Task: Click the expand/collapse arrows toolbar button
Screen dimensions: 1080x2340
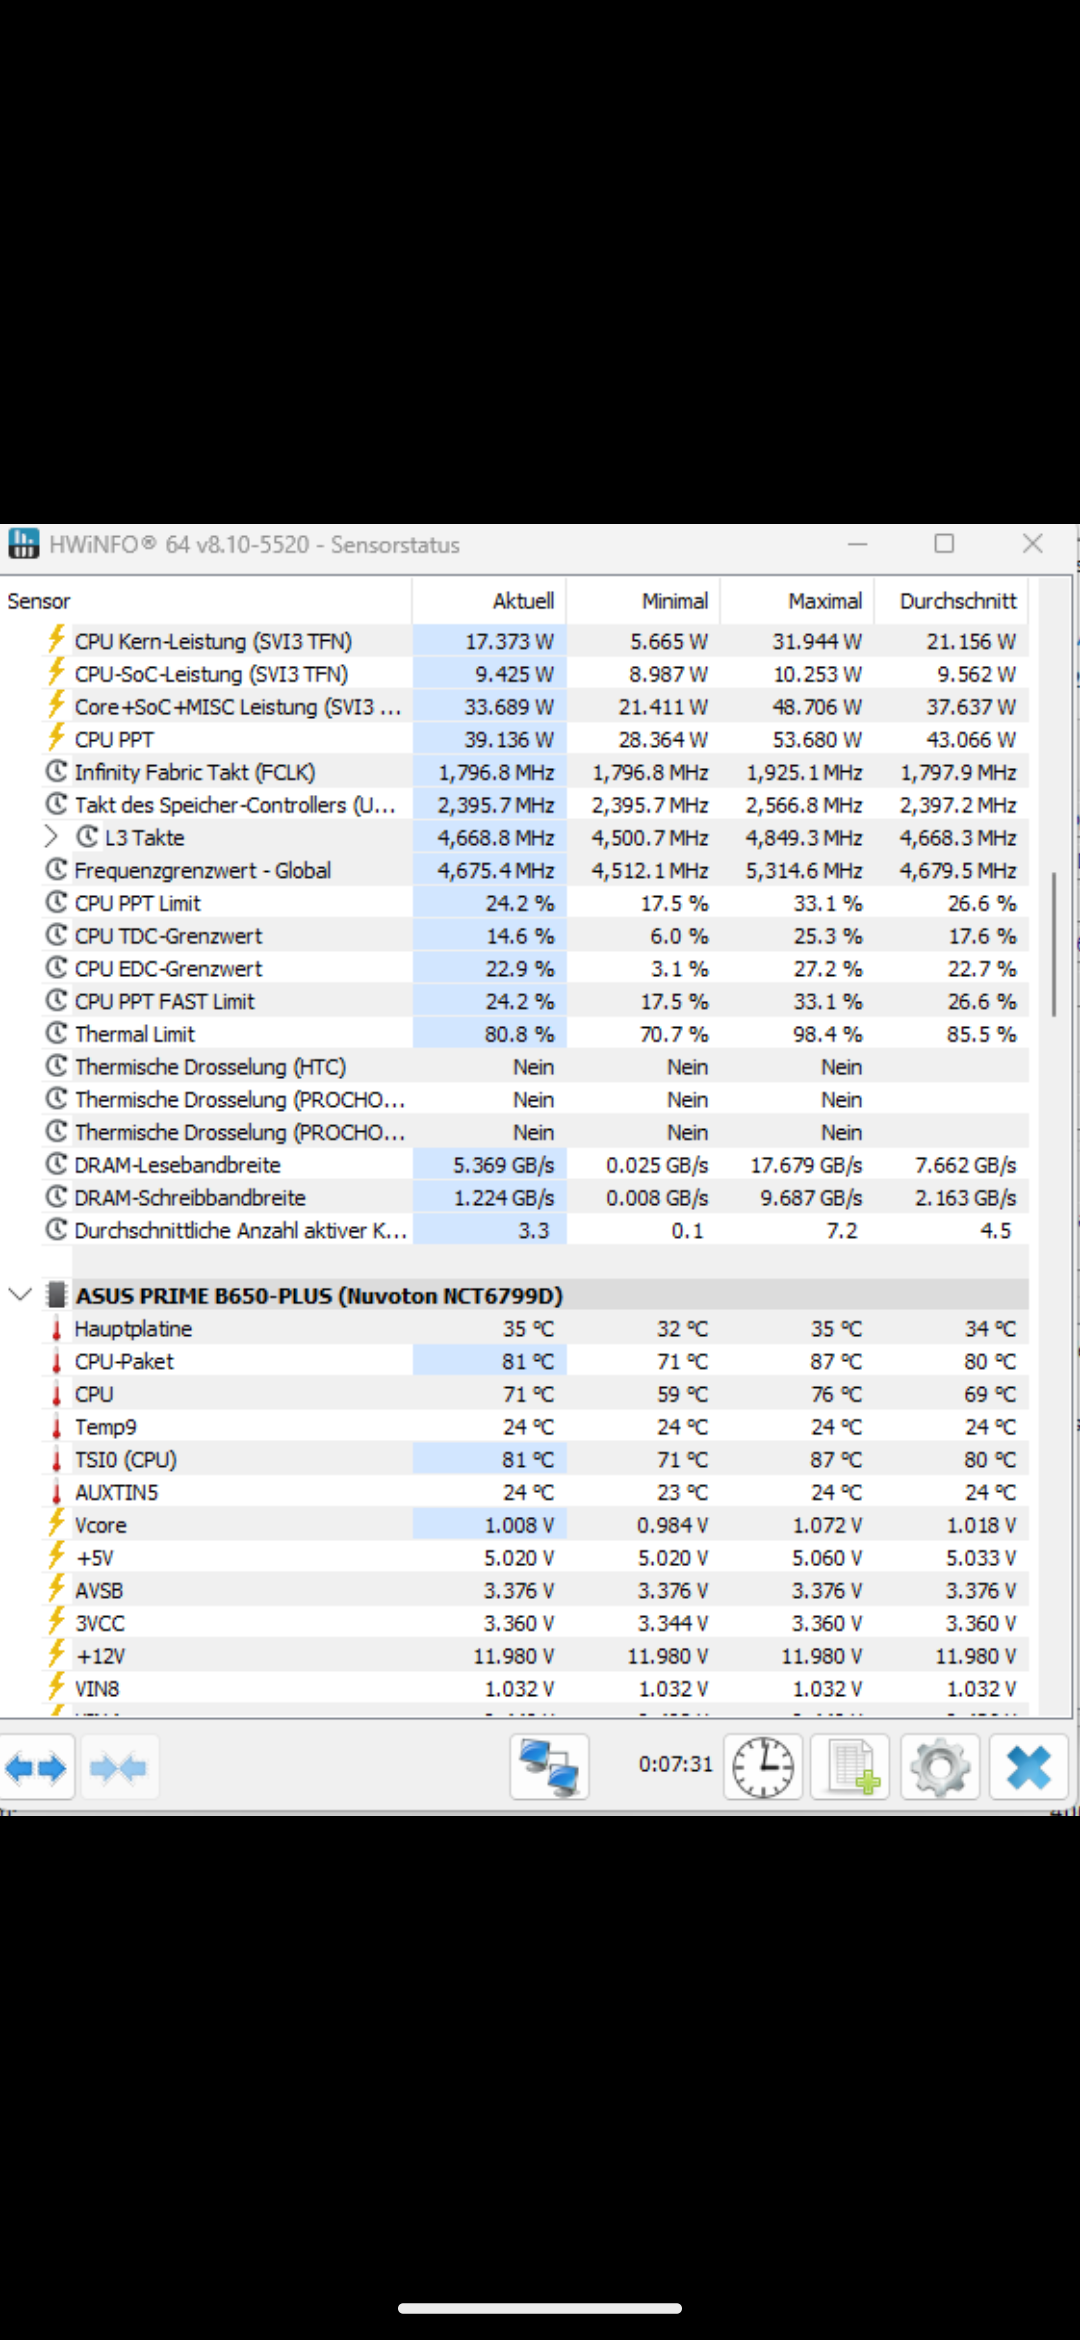Action: (36, 1768)
